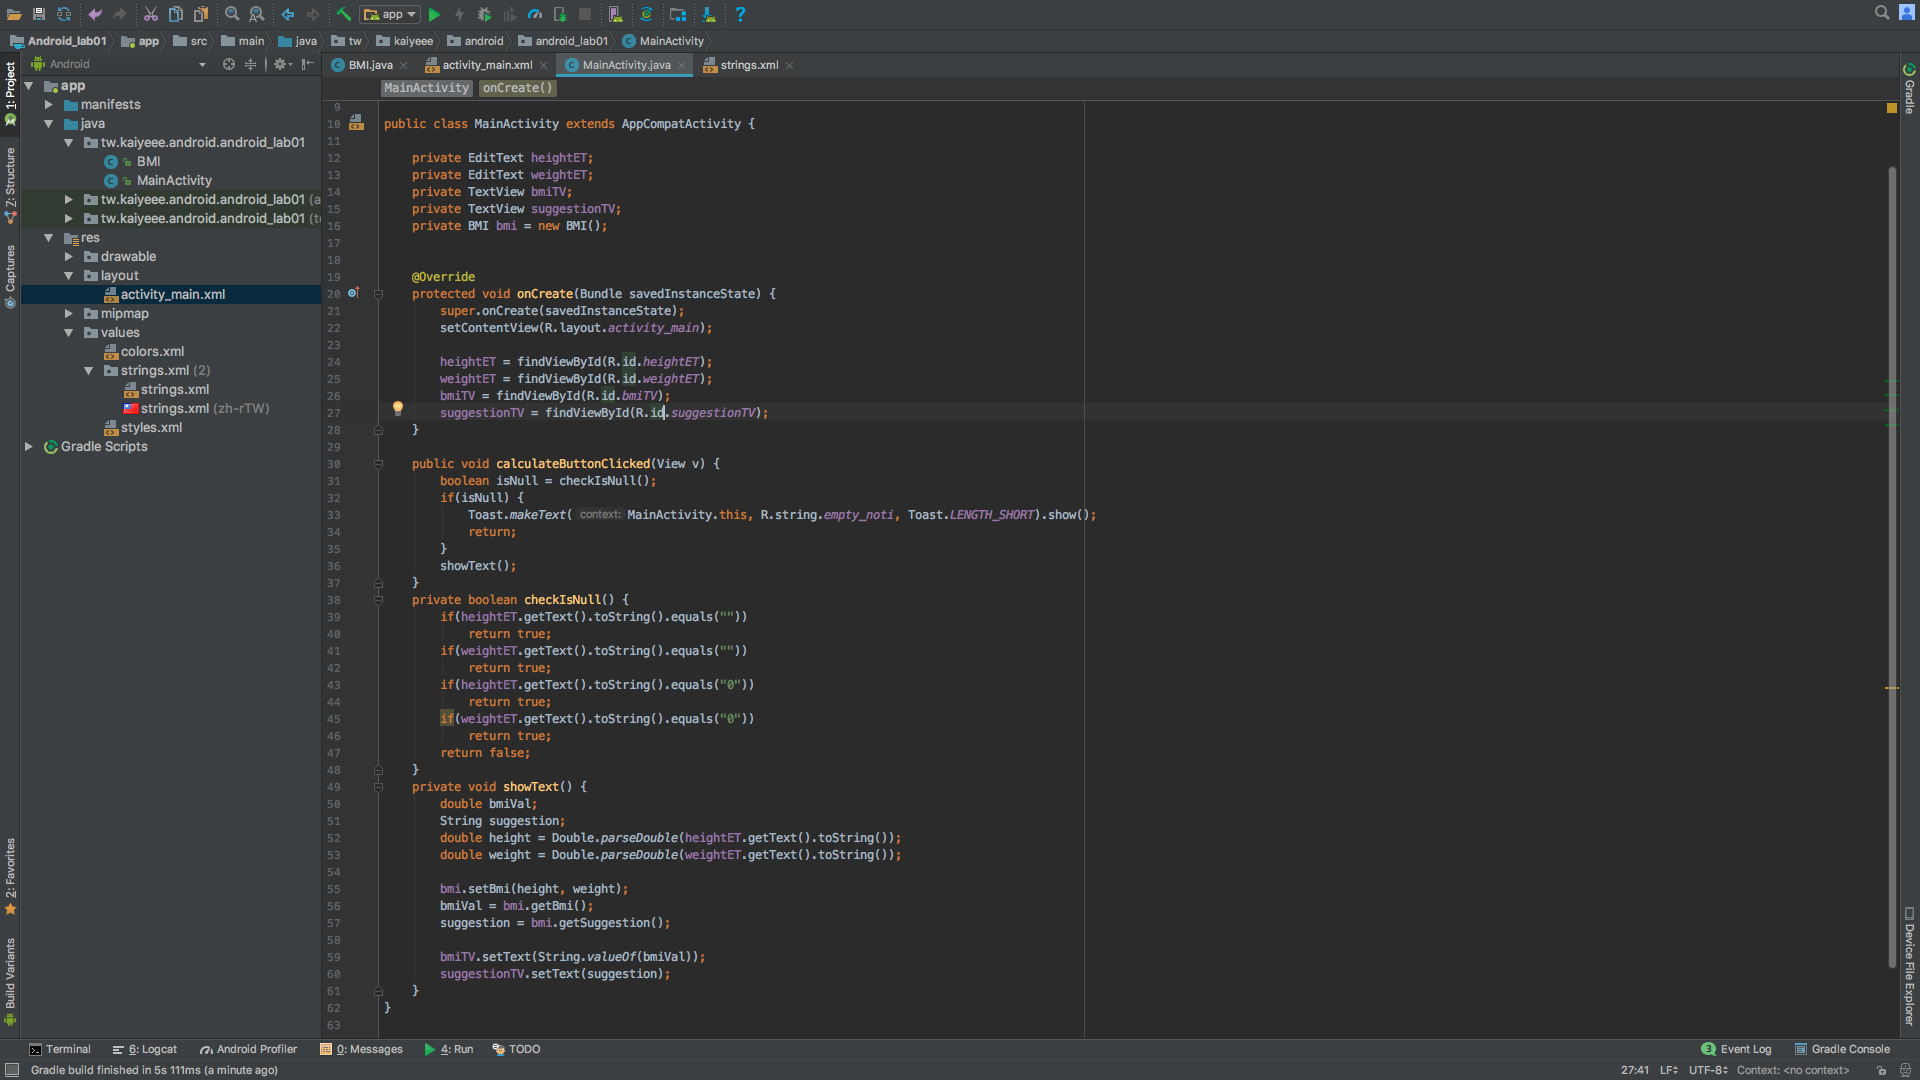Open BMI class in project tree
This screenshot has width=1920, height=1080.
pos(148,162)
